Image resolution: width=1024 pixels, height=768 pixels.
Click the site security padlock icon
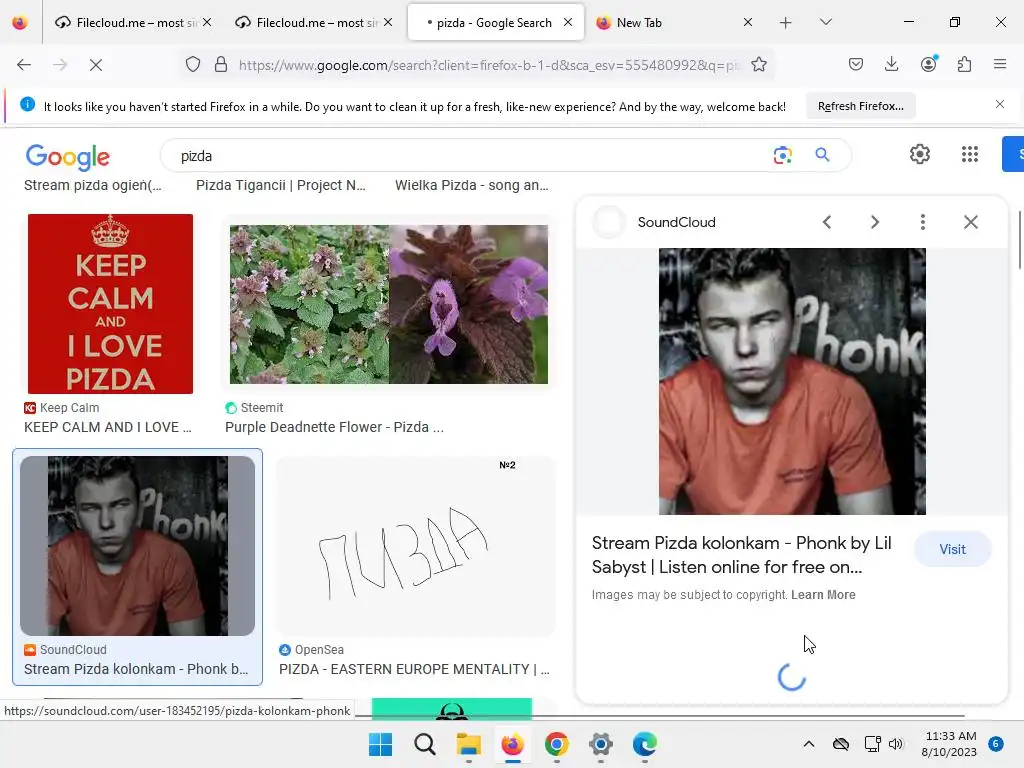221,65
